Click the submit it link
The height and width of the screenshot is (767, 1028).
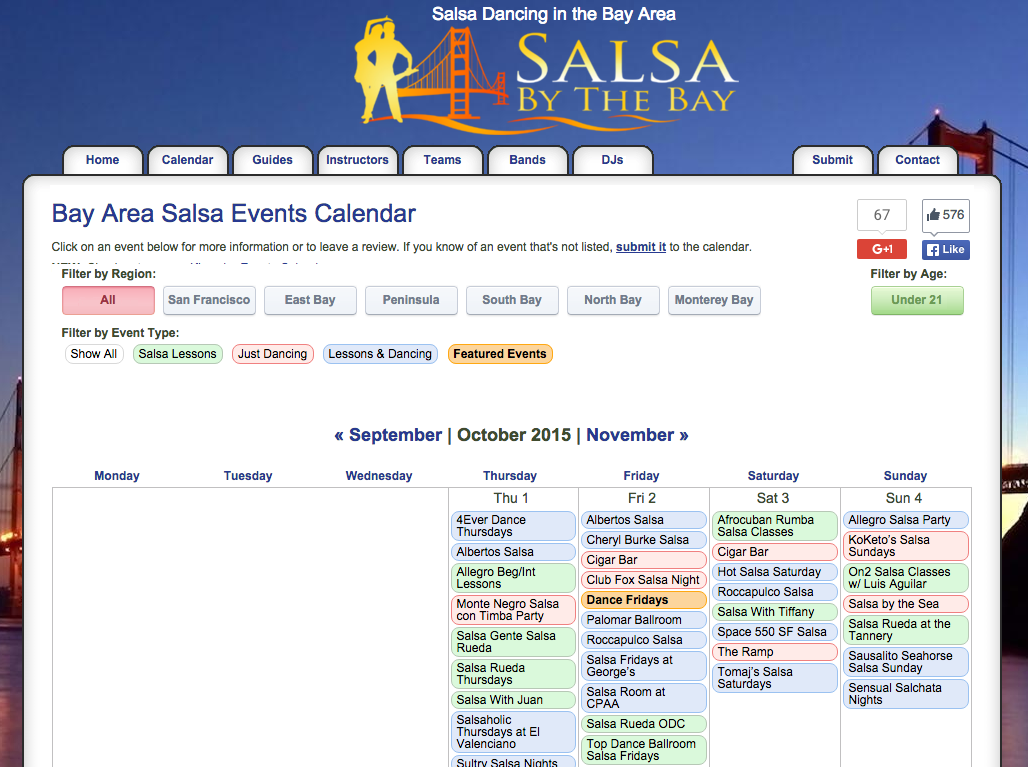point(641,247)
